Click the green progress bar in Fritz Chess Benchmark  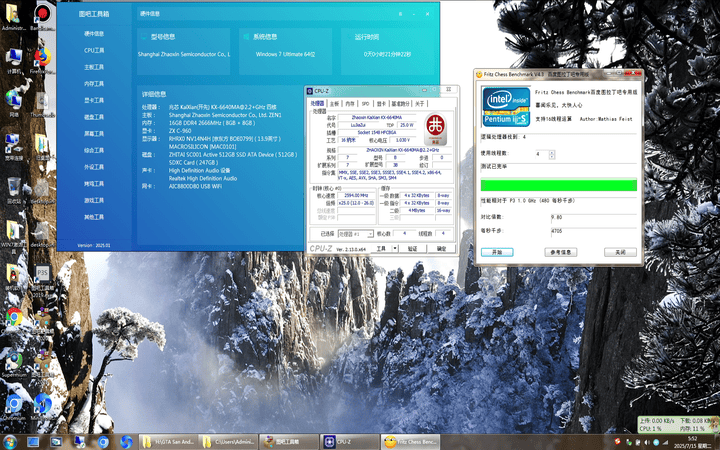559,185
